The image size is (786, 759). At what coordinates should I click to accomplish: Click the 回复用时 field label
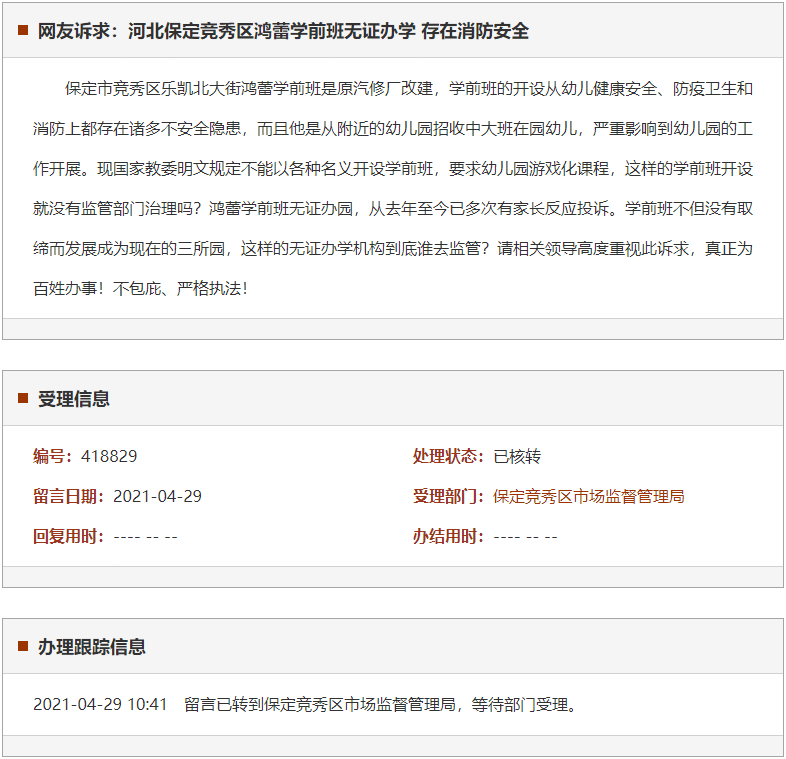[68, 536]
